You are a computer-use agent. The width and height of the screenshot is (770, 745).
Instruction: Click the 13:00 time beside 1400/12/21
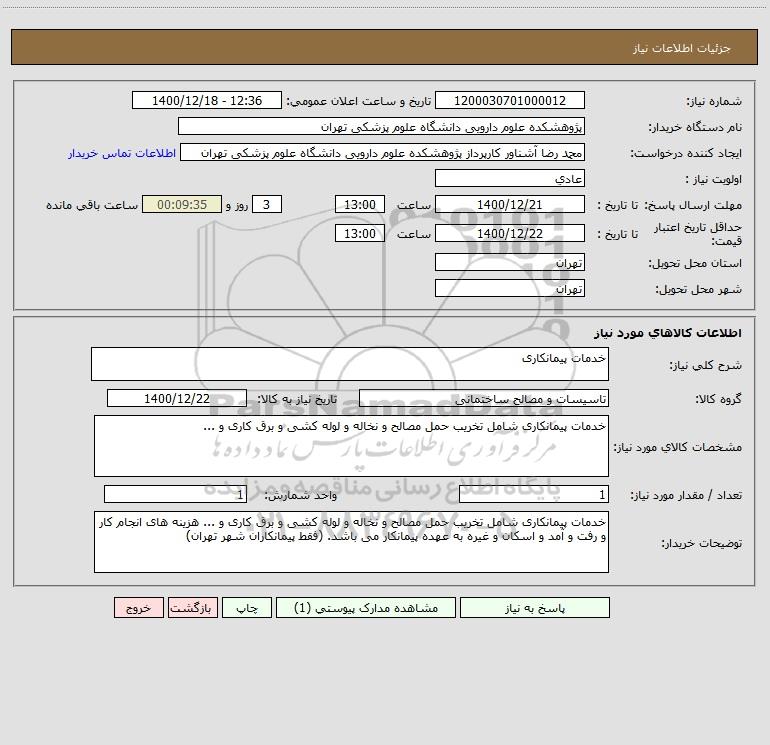coord(359,204)
